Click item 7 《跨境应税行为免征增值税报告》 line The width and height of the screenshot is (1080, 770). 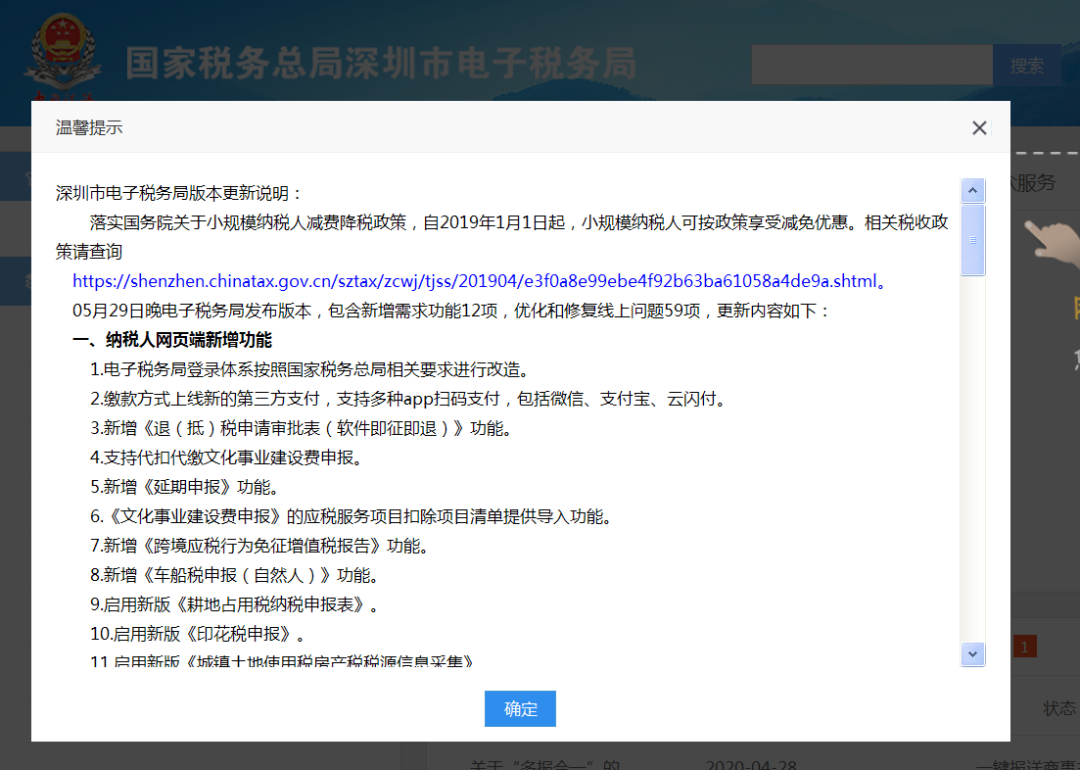pos(262,545)
